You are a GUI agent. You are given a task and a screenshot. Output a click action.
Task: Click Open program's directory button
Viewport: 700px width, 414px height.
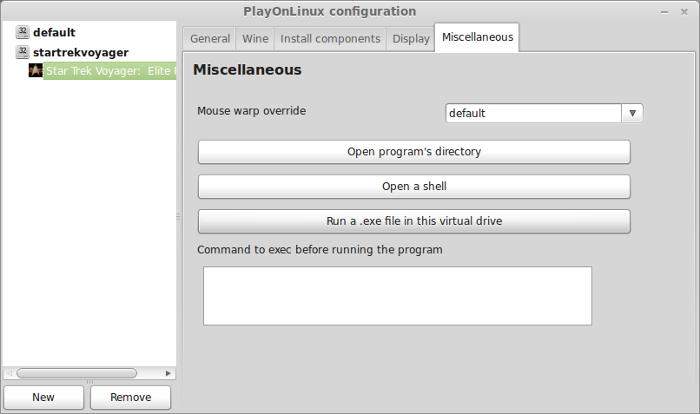(x=414, y=152)
